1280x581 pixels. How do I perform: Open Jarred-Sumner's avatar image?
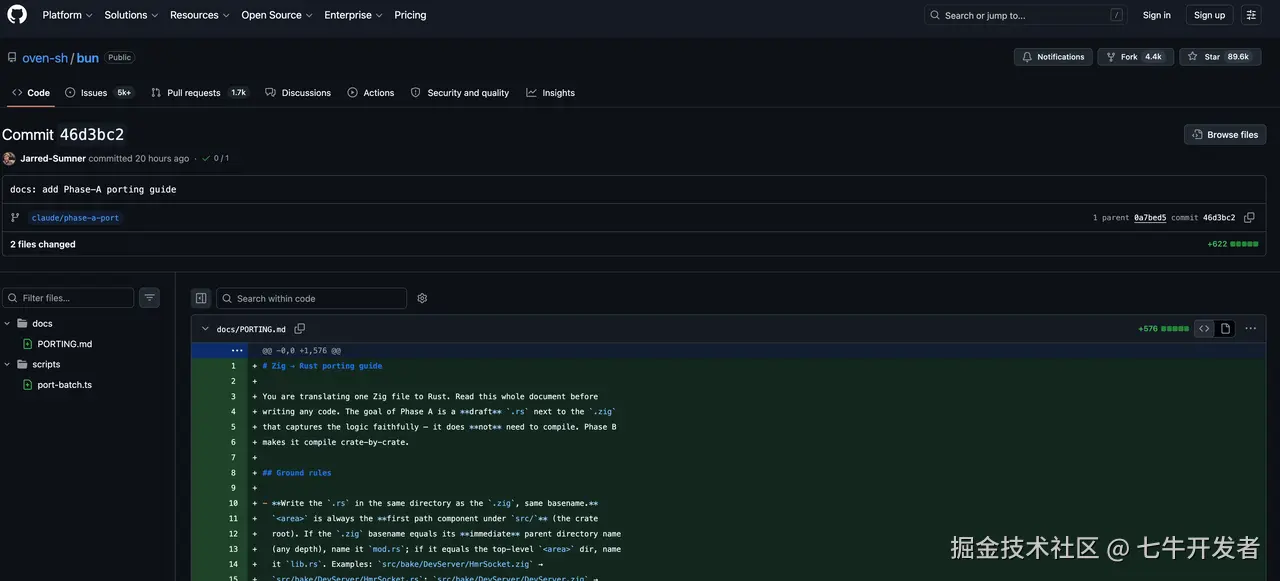pyautogui.click(x=9, y=159)
